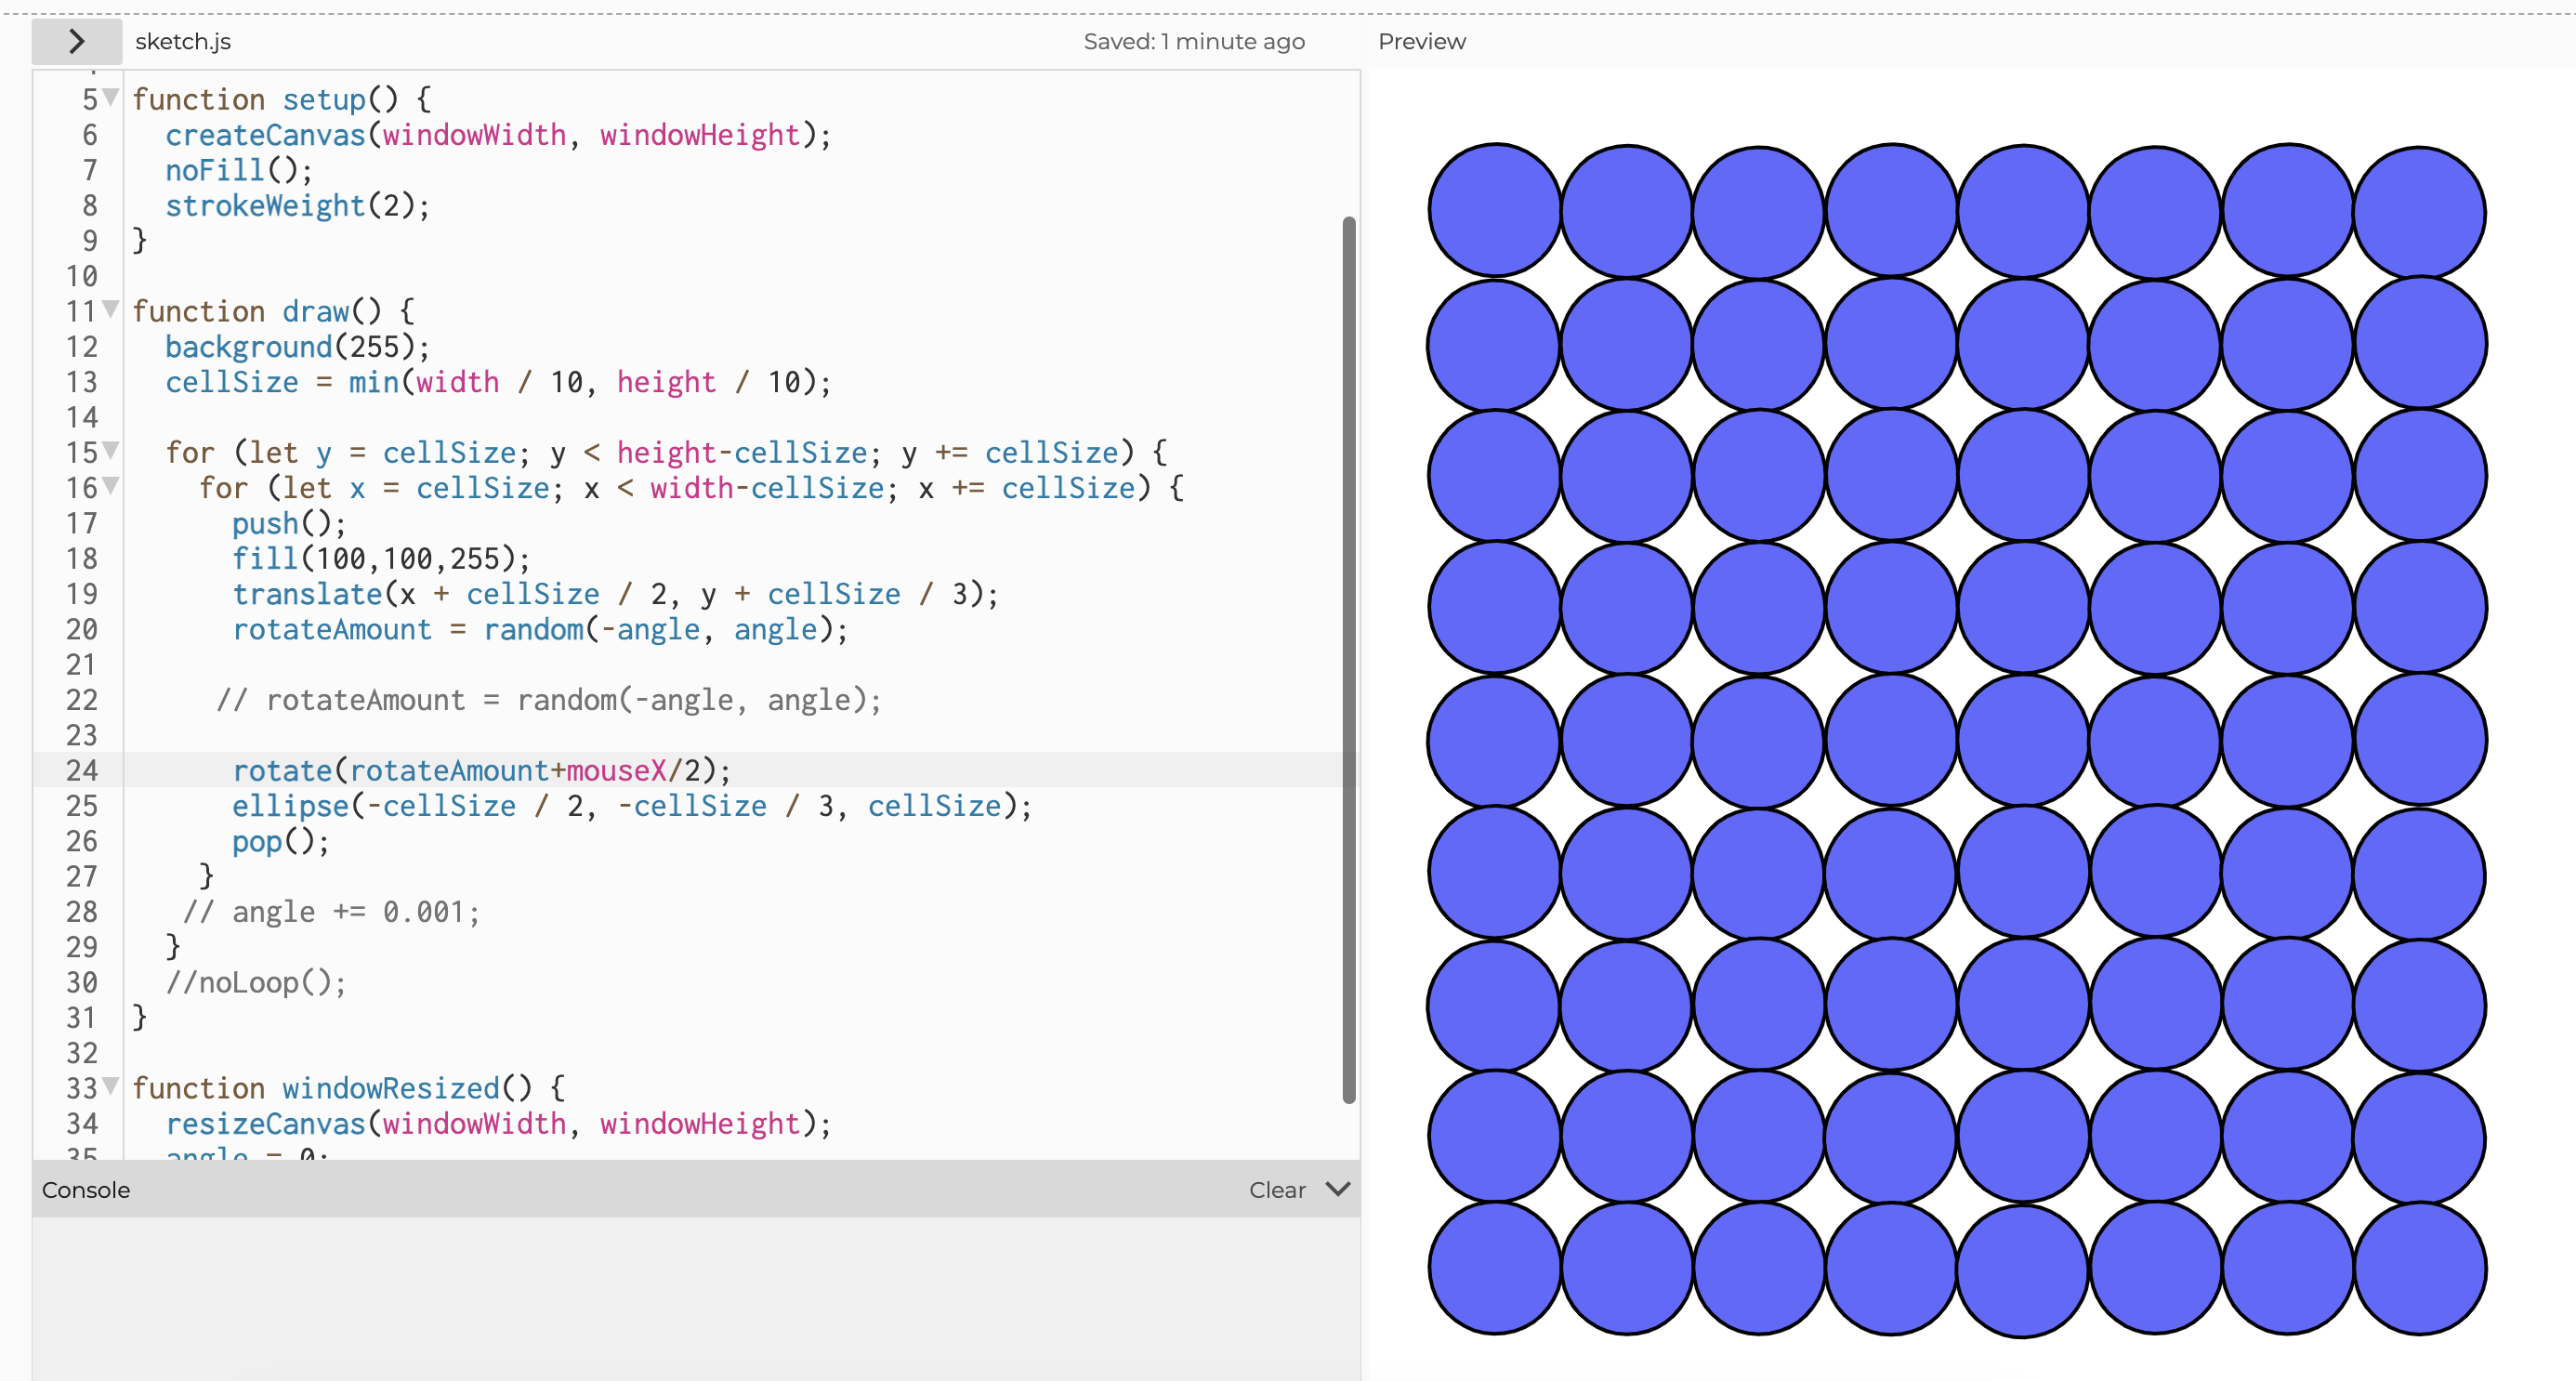Fold the windowResized function at line 33
The image size is (2576, 1381).
111,1085
